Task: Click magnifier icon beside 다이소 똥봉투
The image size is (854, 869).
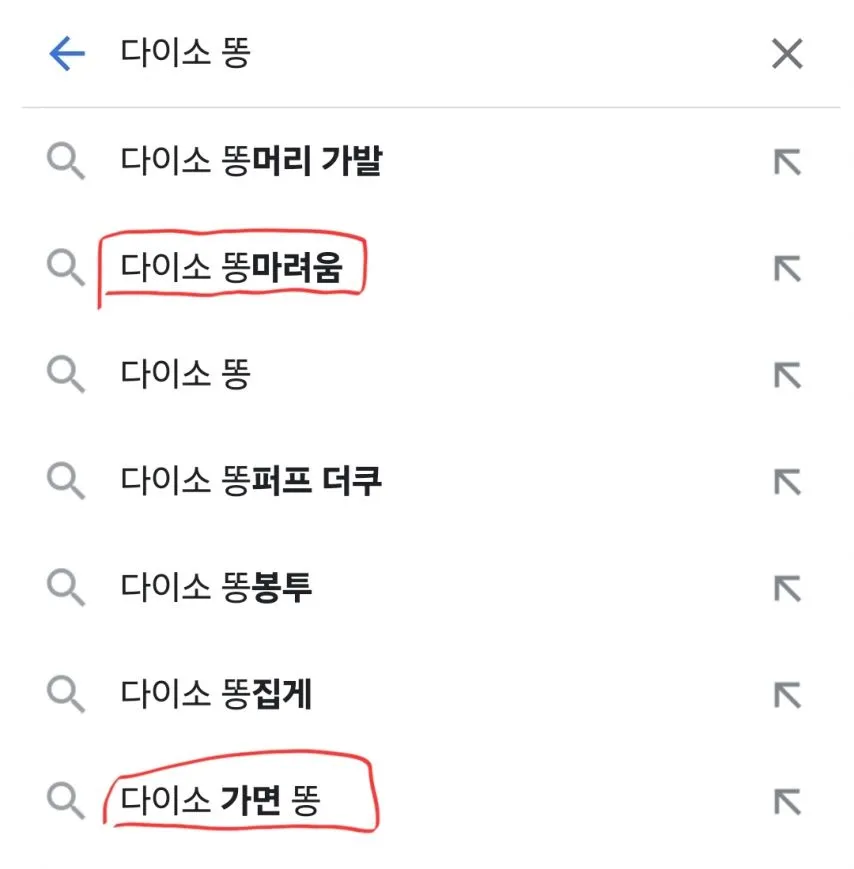Action: click(x=66, y=588)
